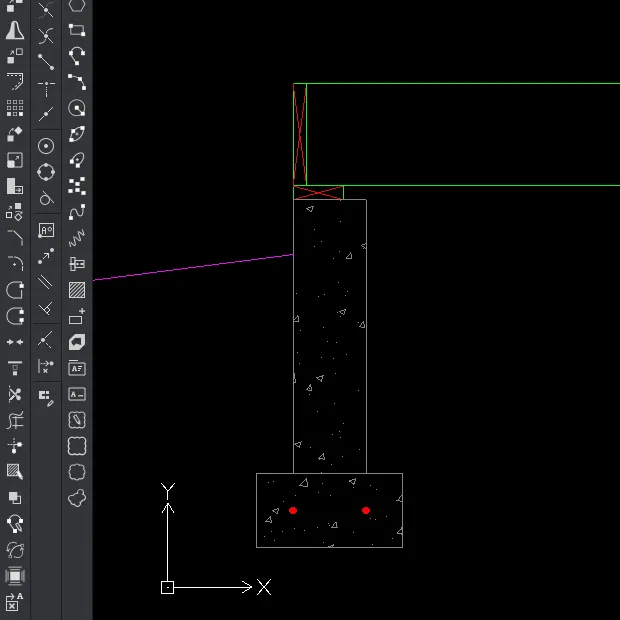Select the Offset tool with dashed corner

15,81
